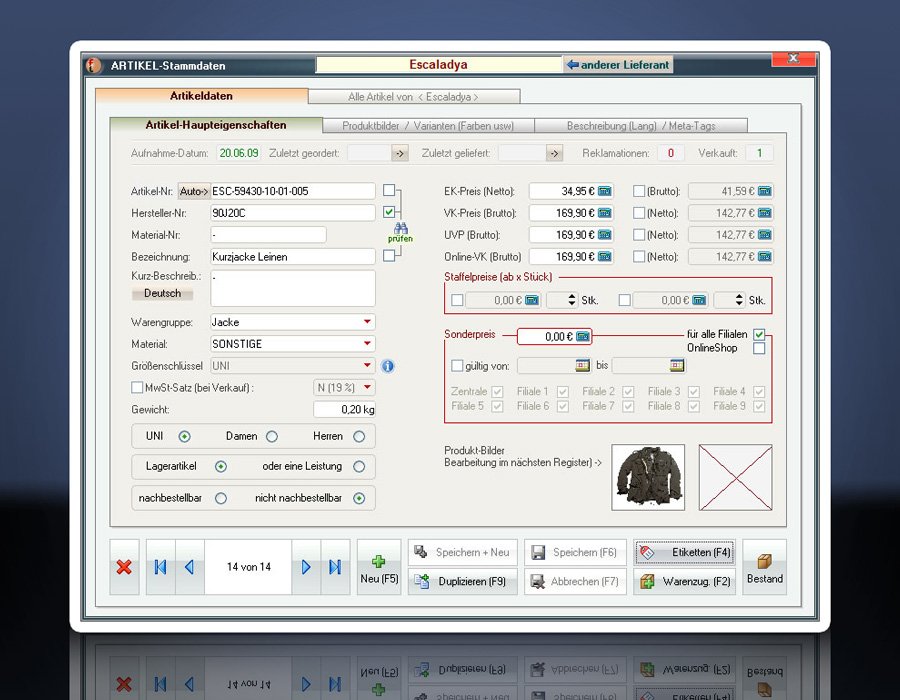This screenshot has height=700, width=900.
Task: Click the Duplizieren (F9) button
Action: (x=463, y=581)
